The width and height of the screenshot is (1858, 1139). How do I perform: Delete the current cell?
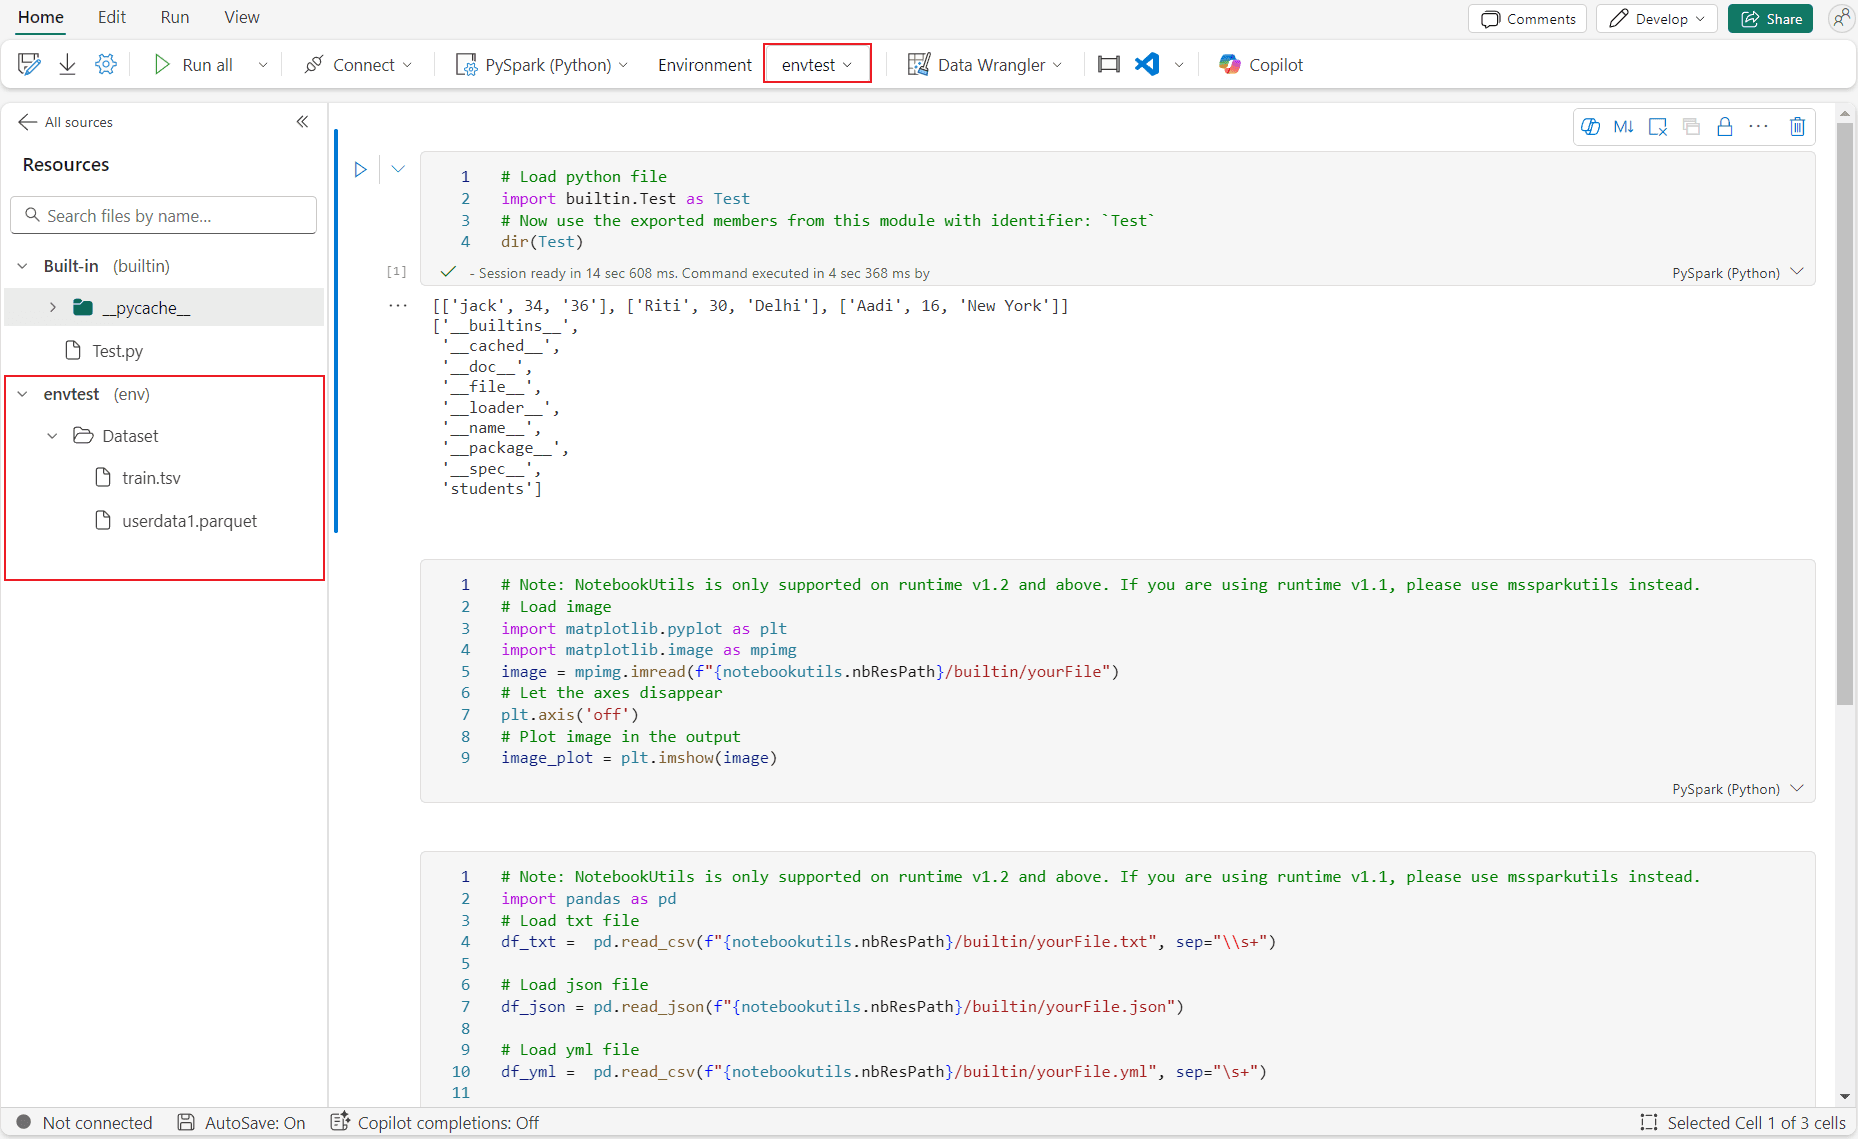click(1796, 126)
